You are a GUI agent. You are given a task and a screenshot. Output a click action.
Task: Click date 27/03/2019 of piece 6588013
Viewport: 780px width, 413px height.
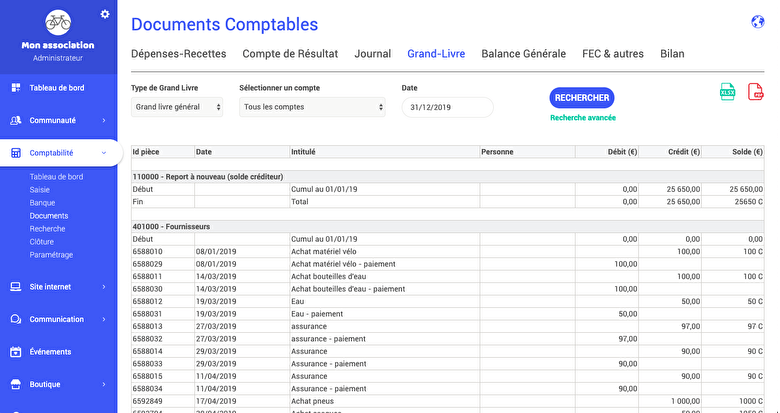[216, 326]
